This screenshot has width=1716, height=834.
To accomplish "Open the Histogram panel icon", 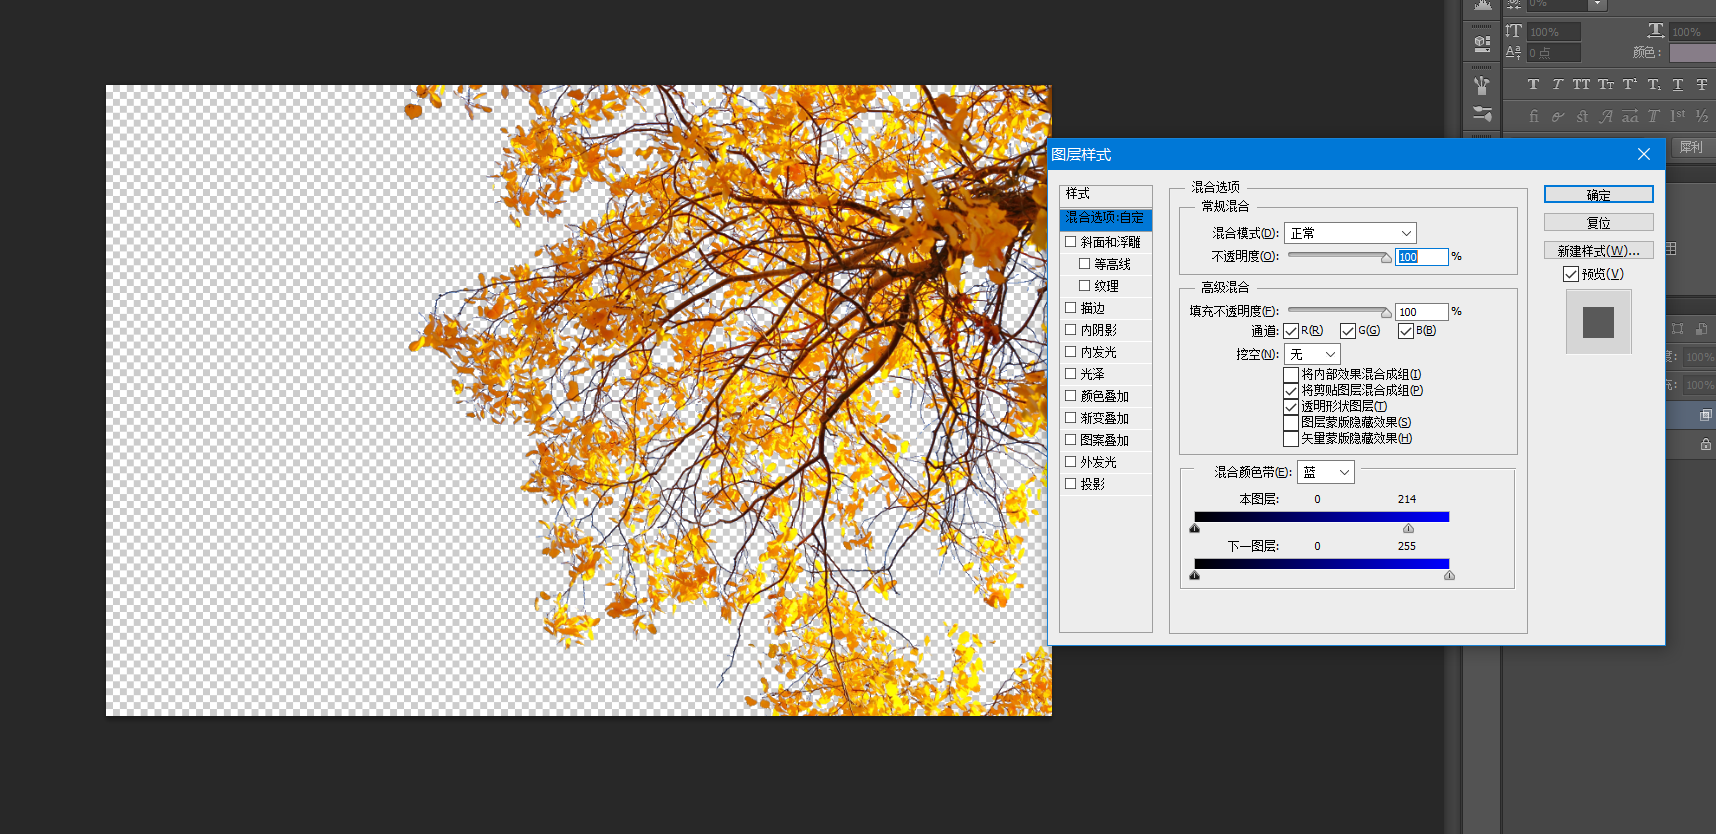I will point(1482,5).
